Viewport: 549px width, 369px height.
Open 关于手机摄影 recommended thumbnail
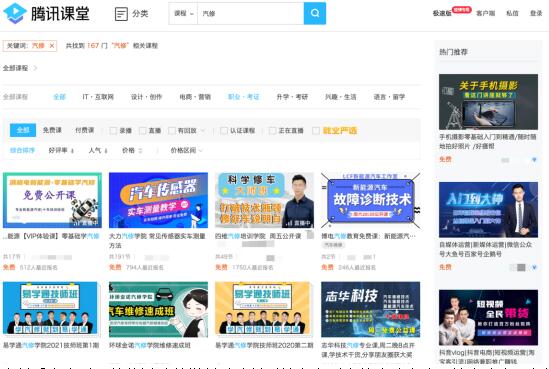488,102
